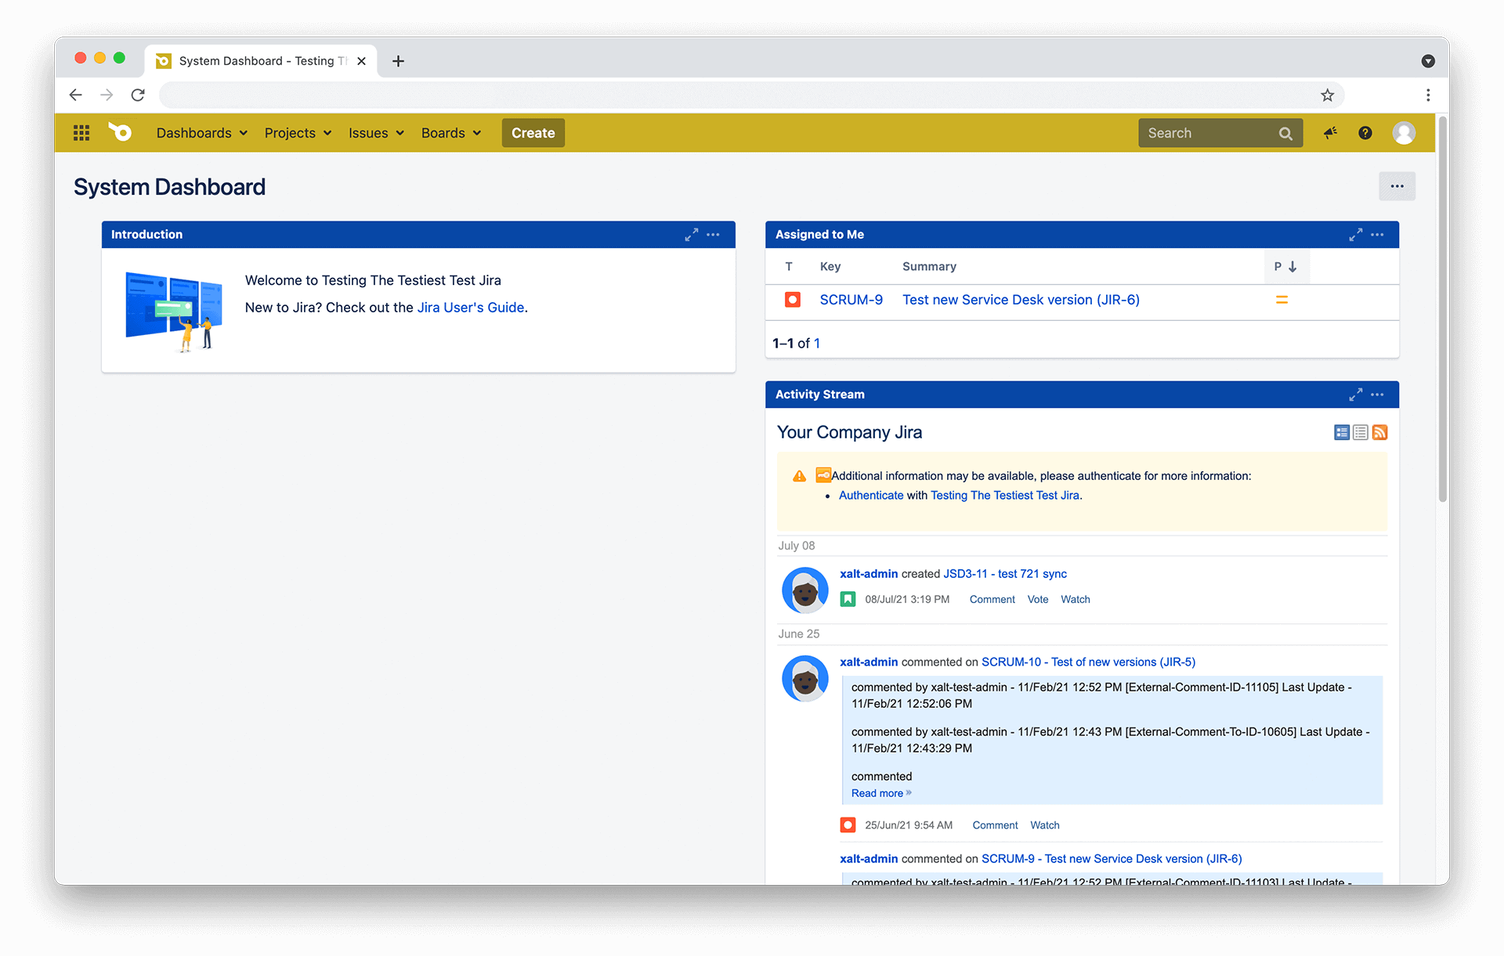Maximize the Activity Stream gadget
Screen dimensions: 1504x956
coord(1355,395)
